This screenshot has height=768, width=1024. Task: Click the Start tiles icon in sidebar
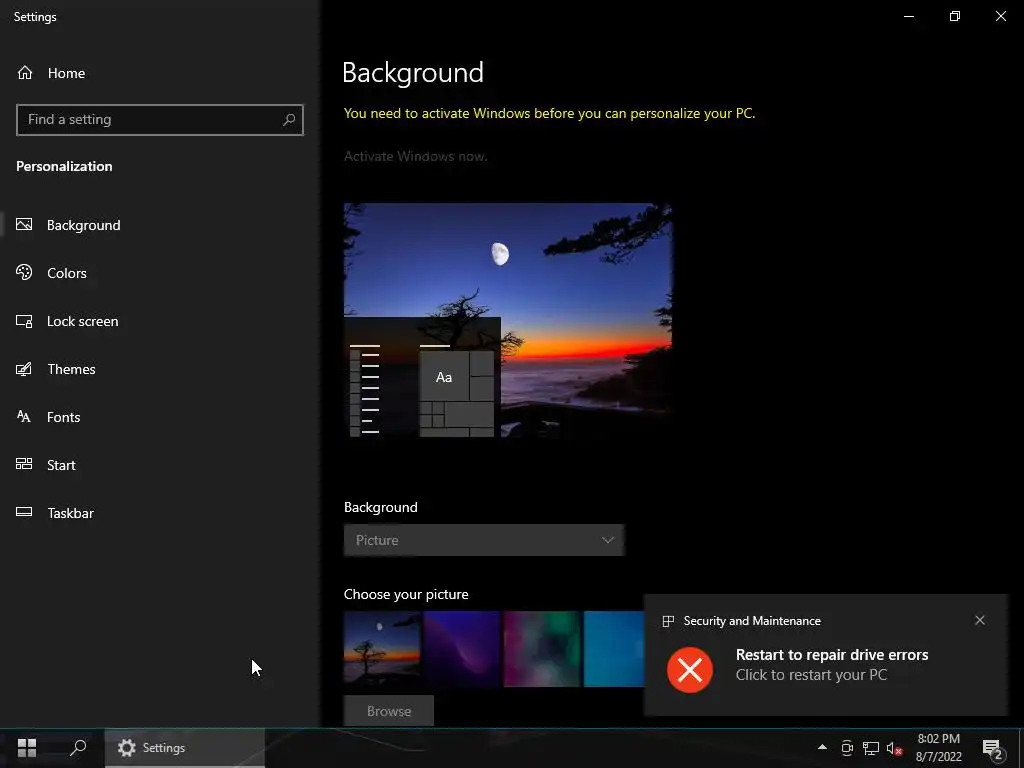tap(24, 464)
